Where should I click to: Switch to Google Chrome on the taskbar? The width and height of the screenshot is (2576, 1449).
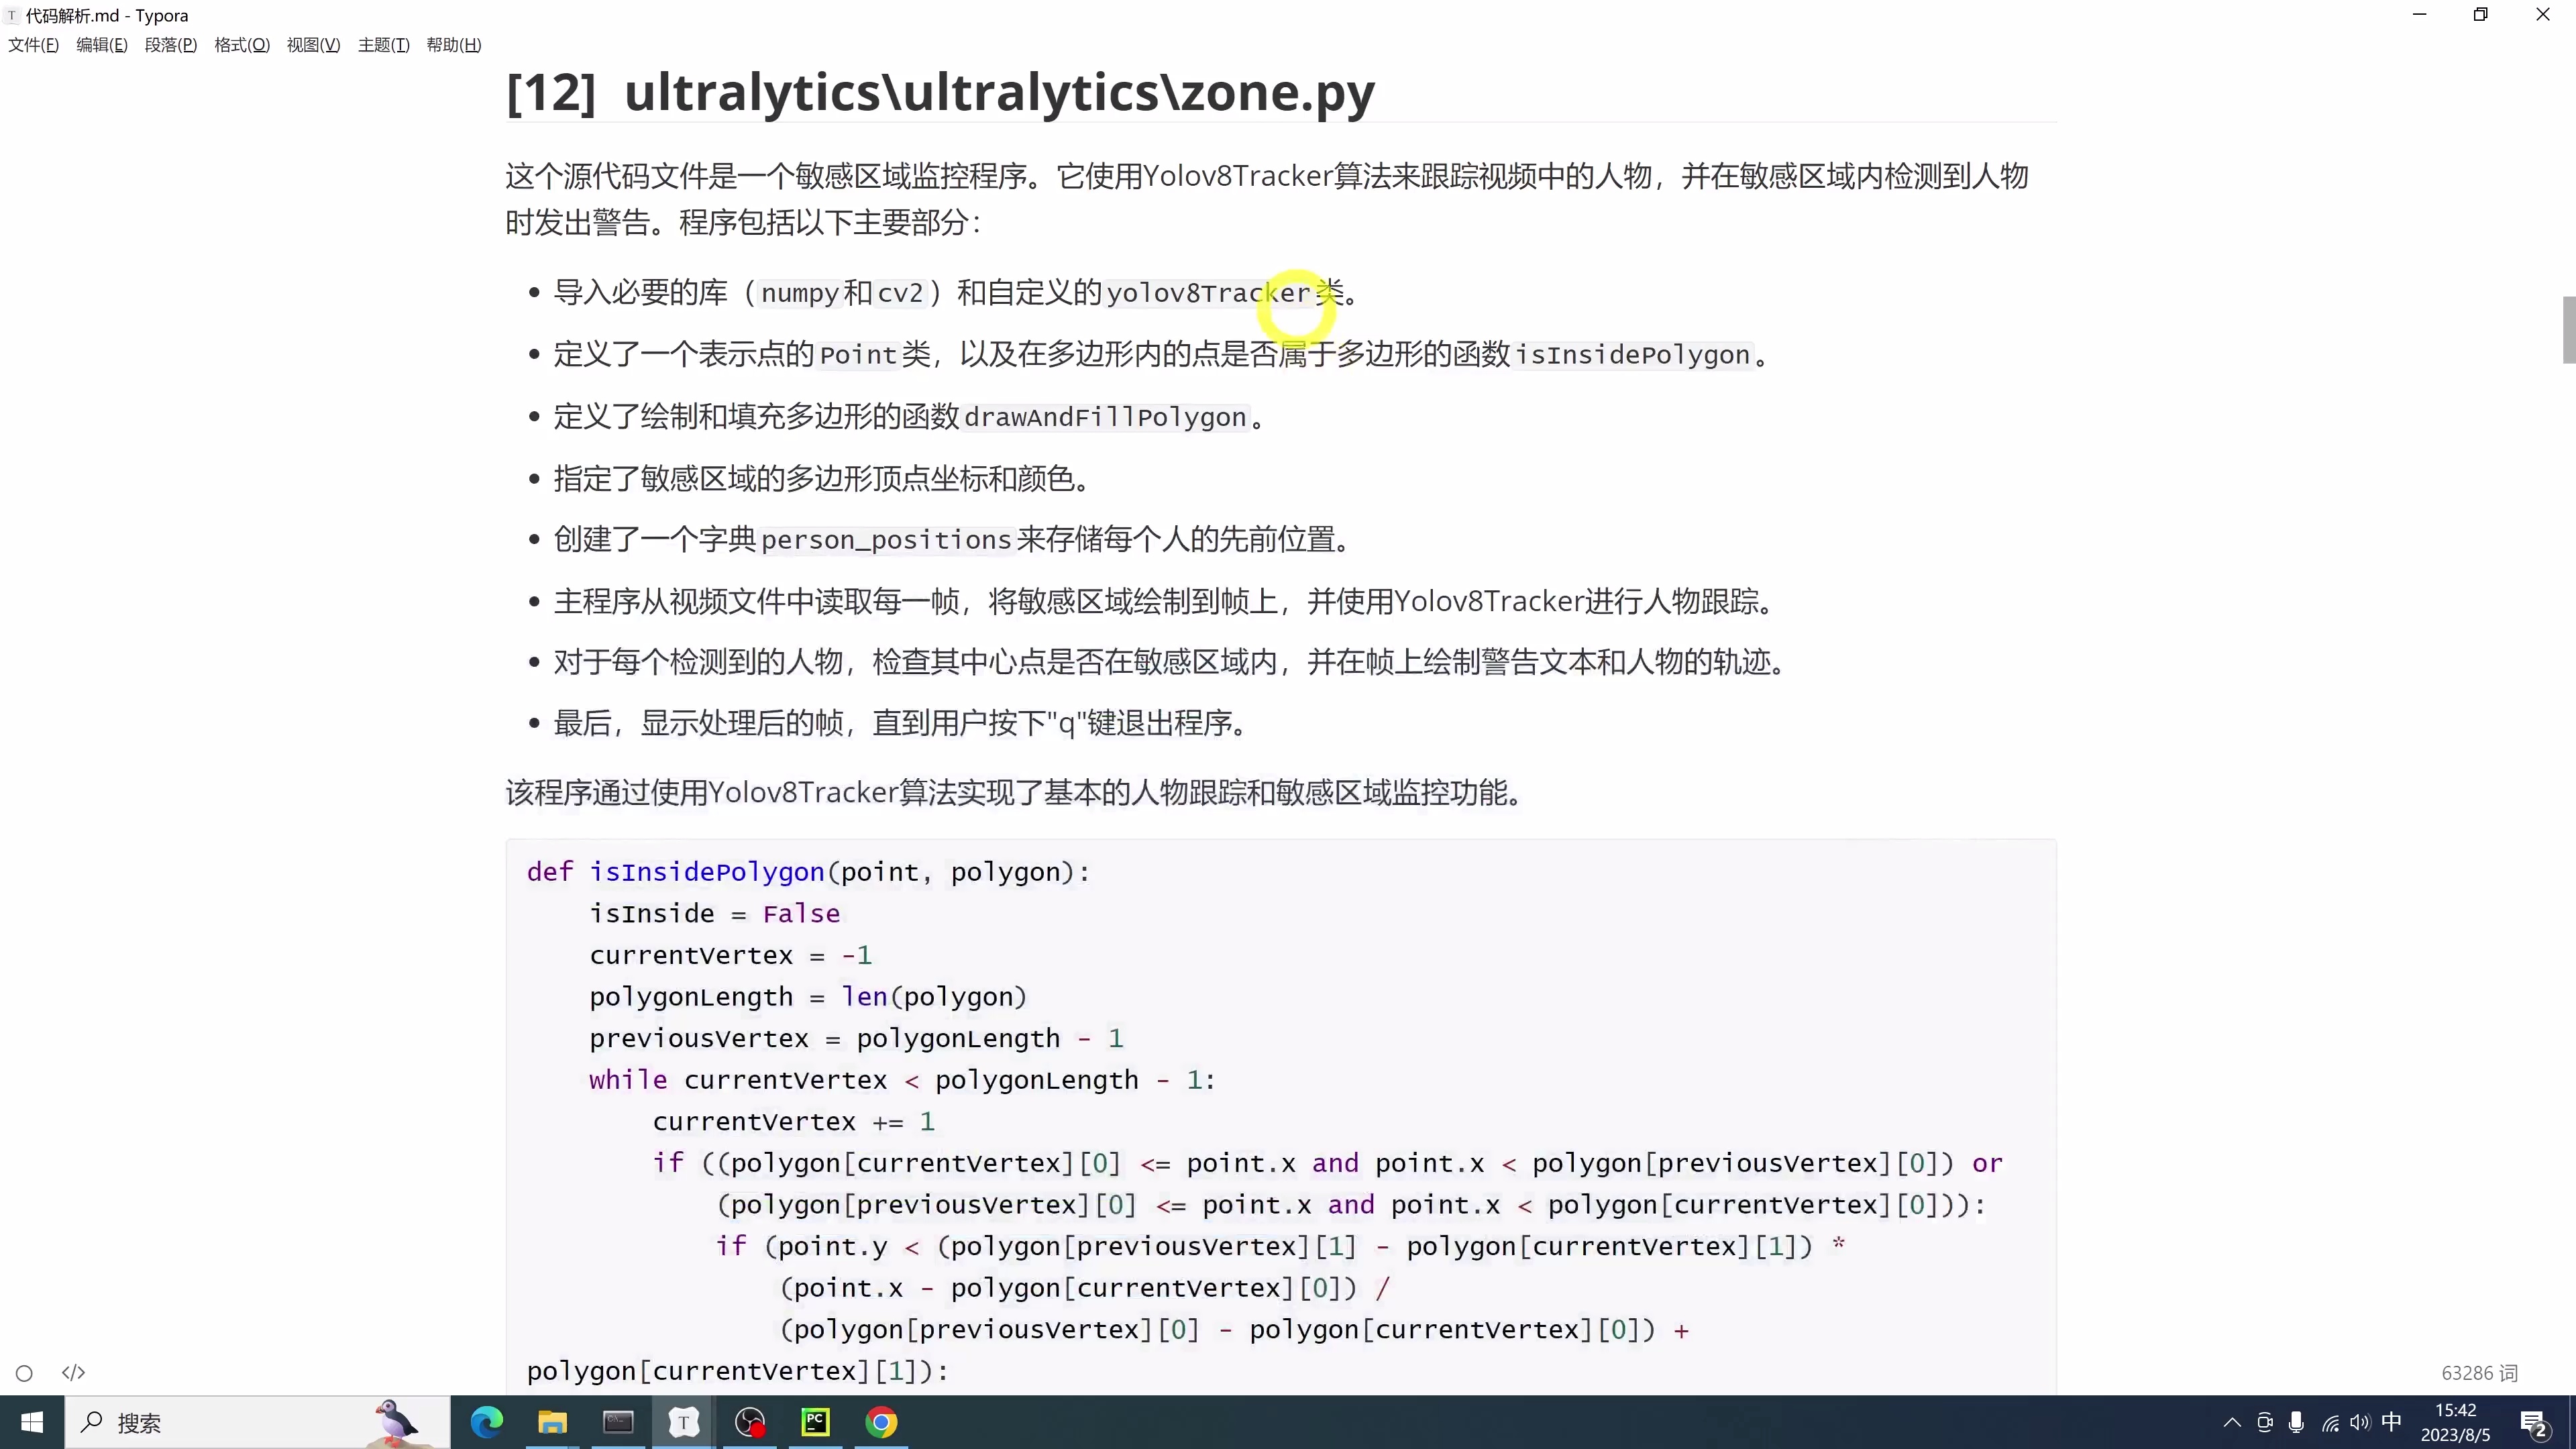point(882,1422)
